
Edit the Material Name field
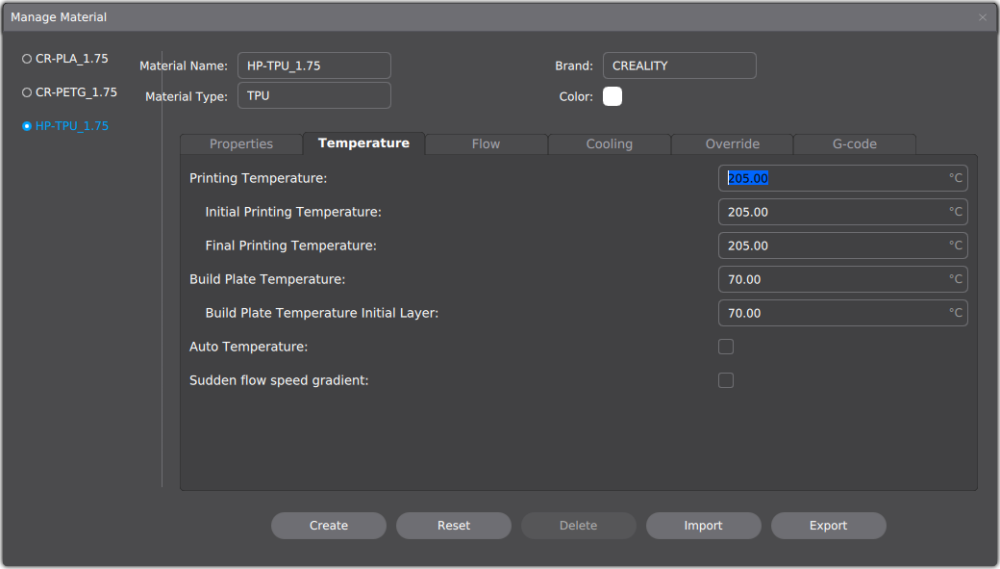pos(313,66)
